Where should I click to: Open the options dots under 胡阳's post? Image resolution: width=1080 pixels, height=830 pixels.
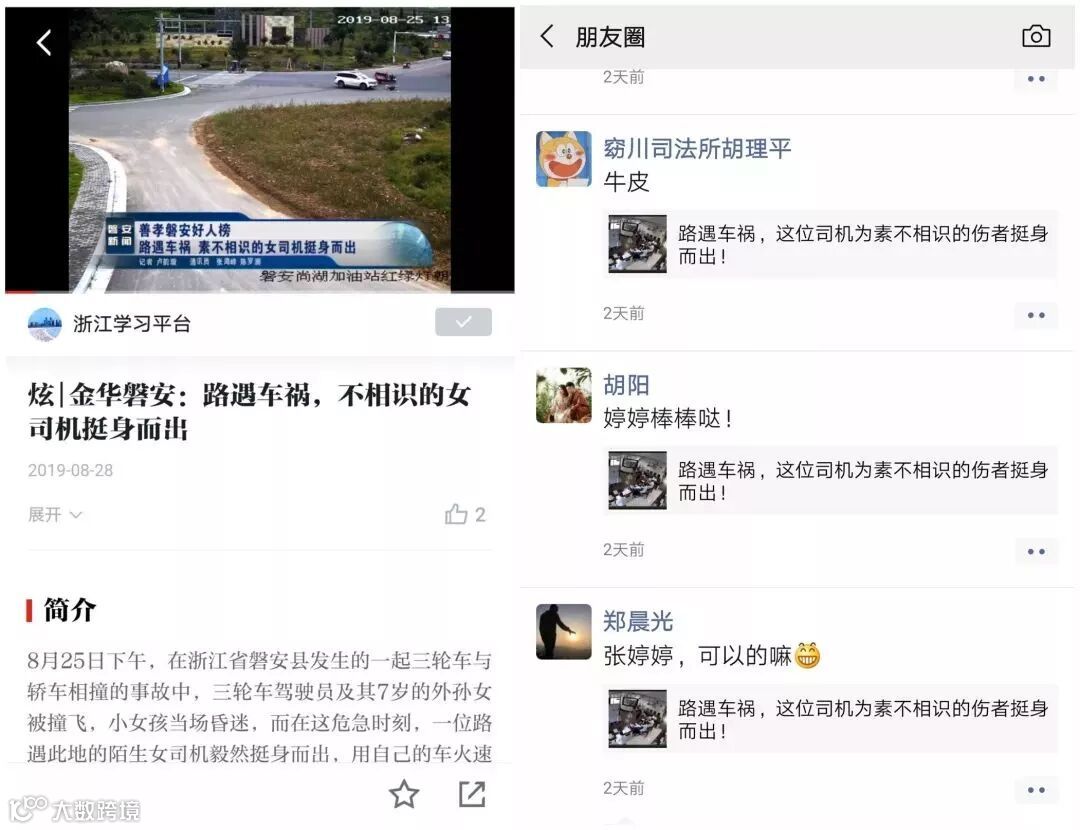tap(1036, 552)
